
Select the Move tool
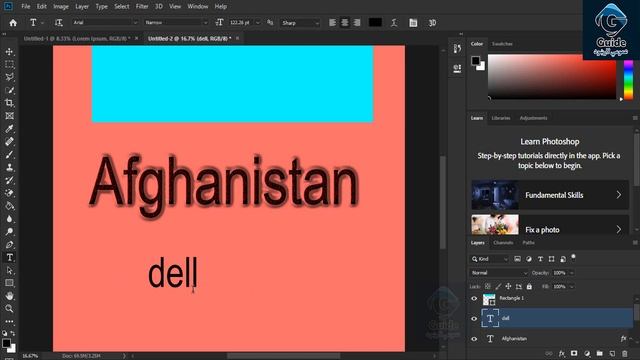9,52
